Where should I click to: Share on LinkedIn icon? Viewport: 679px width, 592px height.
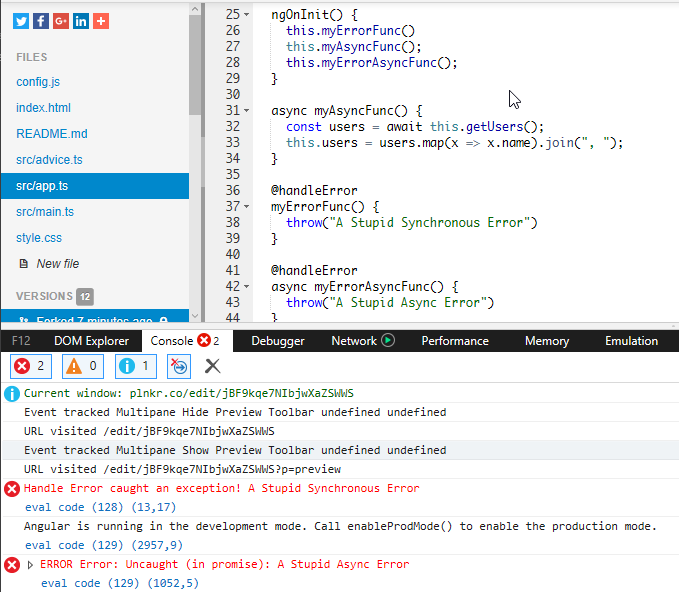pyautogui.click(x=81, y=21)
